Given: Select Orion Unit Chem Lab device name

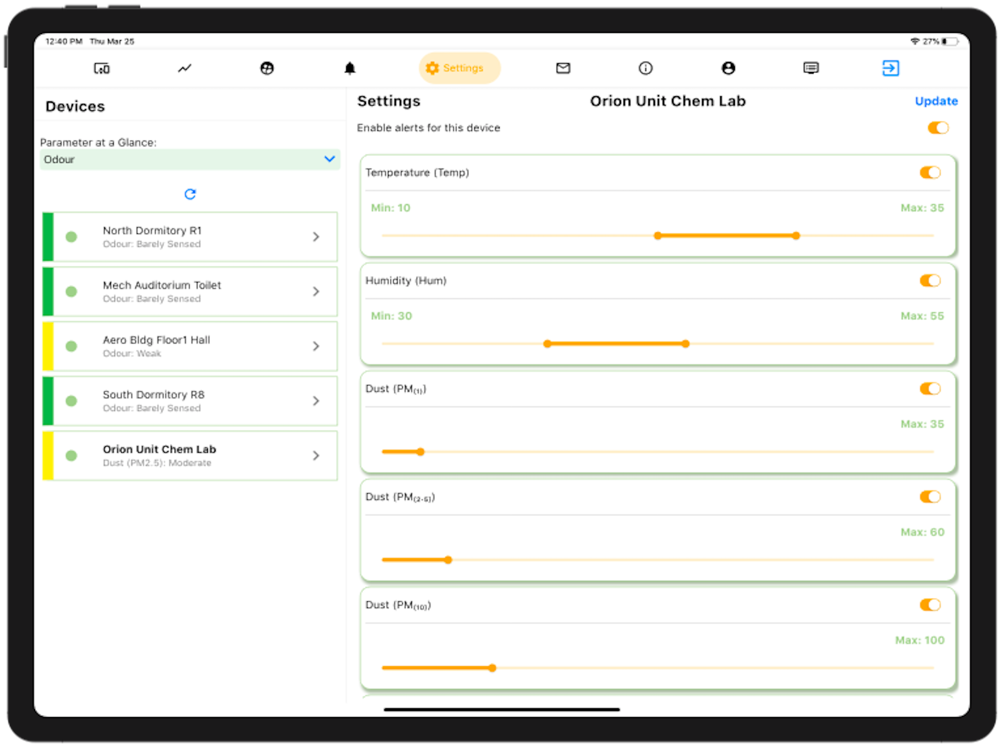Looking at the screenshot, I should (x=159, y=450).
